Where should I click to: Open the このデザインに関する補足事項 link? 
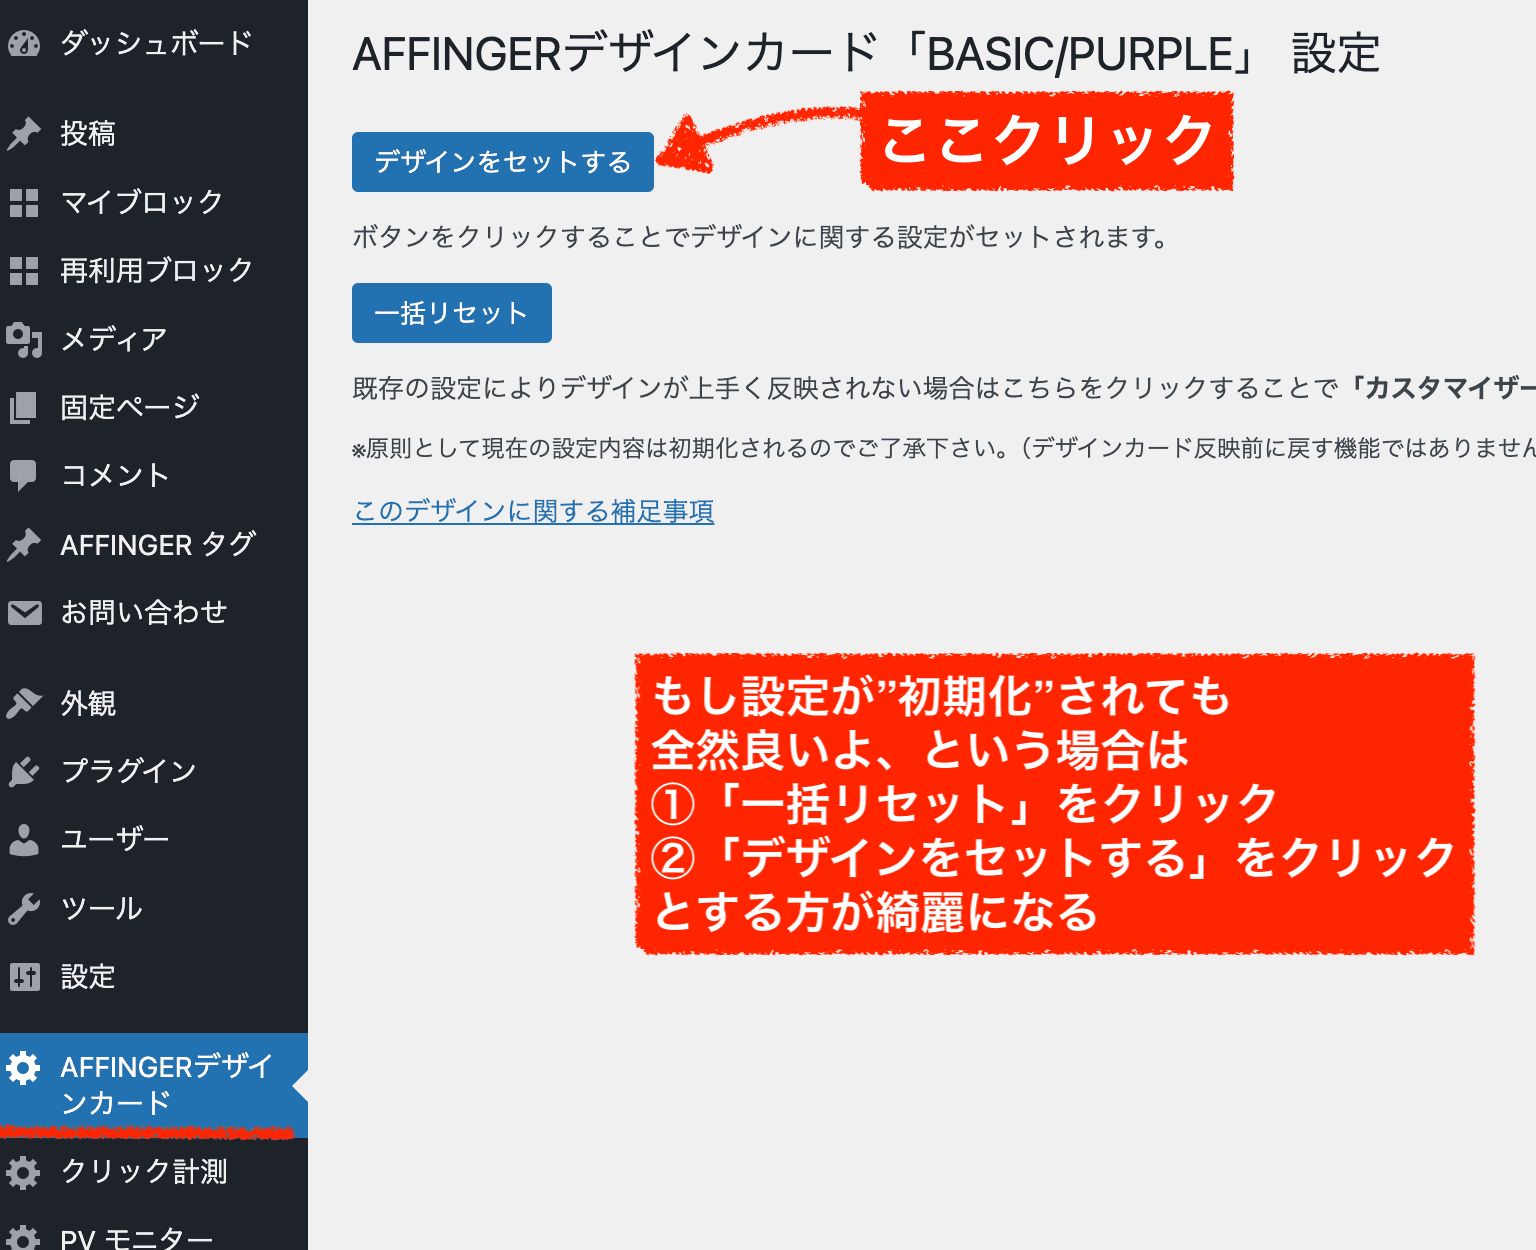532,511
